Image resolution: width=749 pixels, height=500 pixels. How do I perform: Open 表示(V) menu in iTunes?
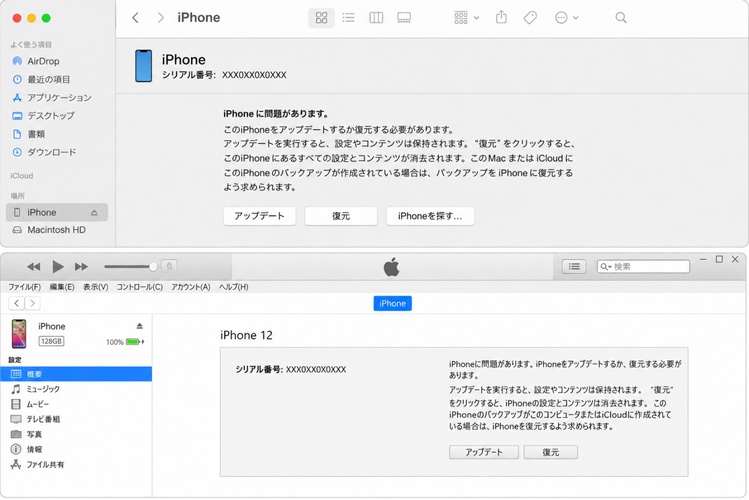(96, 287)
